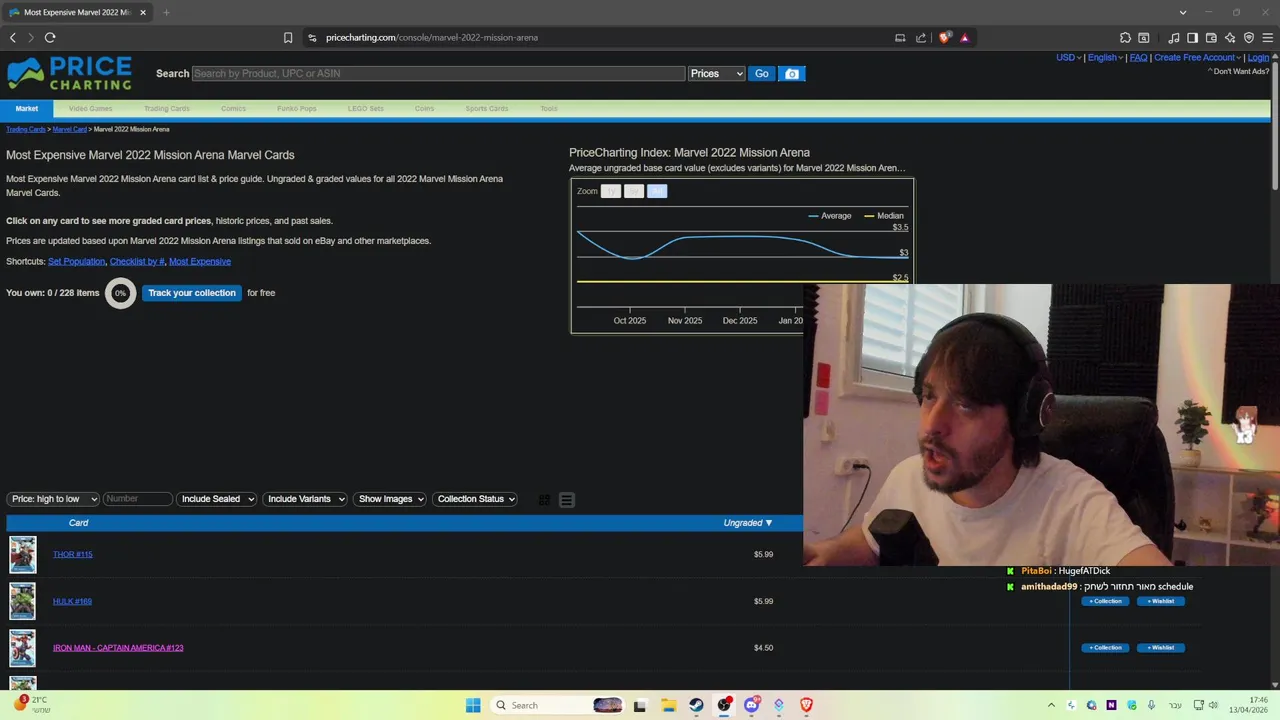1280x720 pixels.
Task: Expand Create Free Account dropdown
Action: coord(1198,58)
